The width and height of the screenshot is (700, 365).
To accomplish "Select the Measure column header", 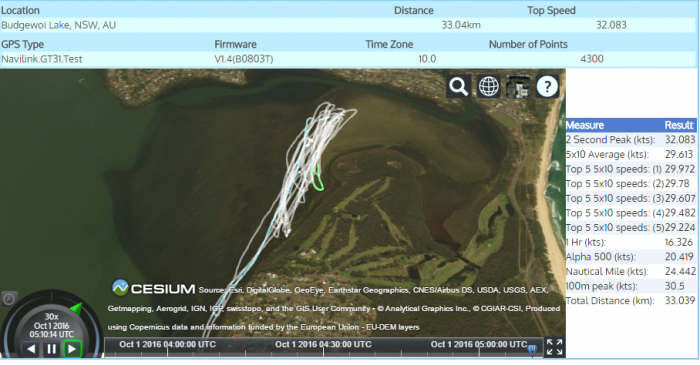I will [585, 125].
